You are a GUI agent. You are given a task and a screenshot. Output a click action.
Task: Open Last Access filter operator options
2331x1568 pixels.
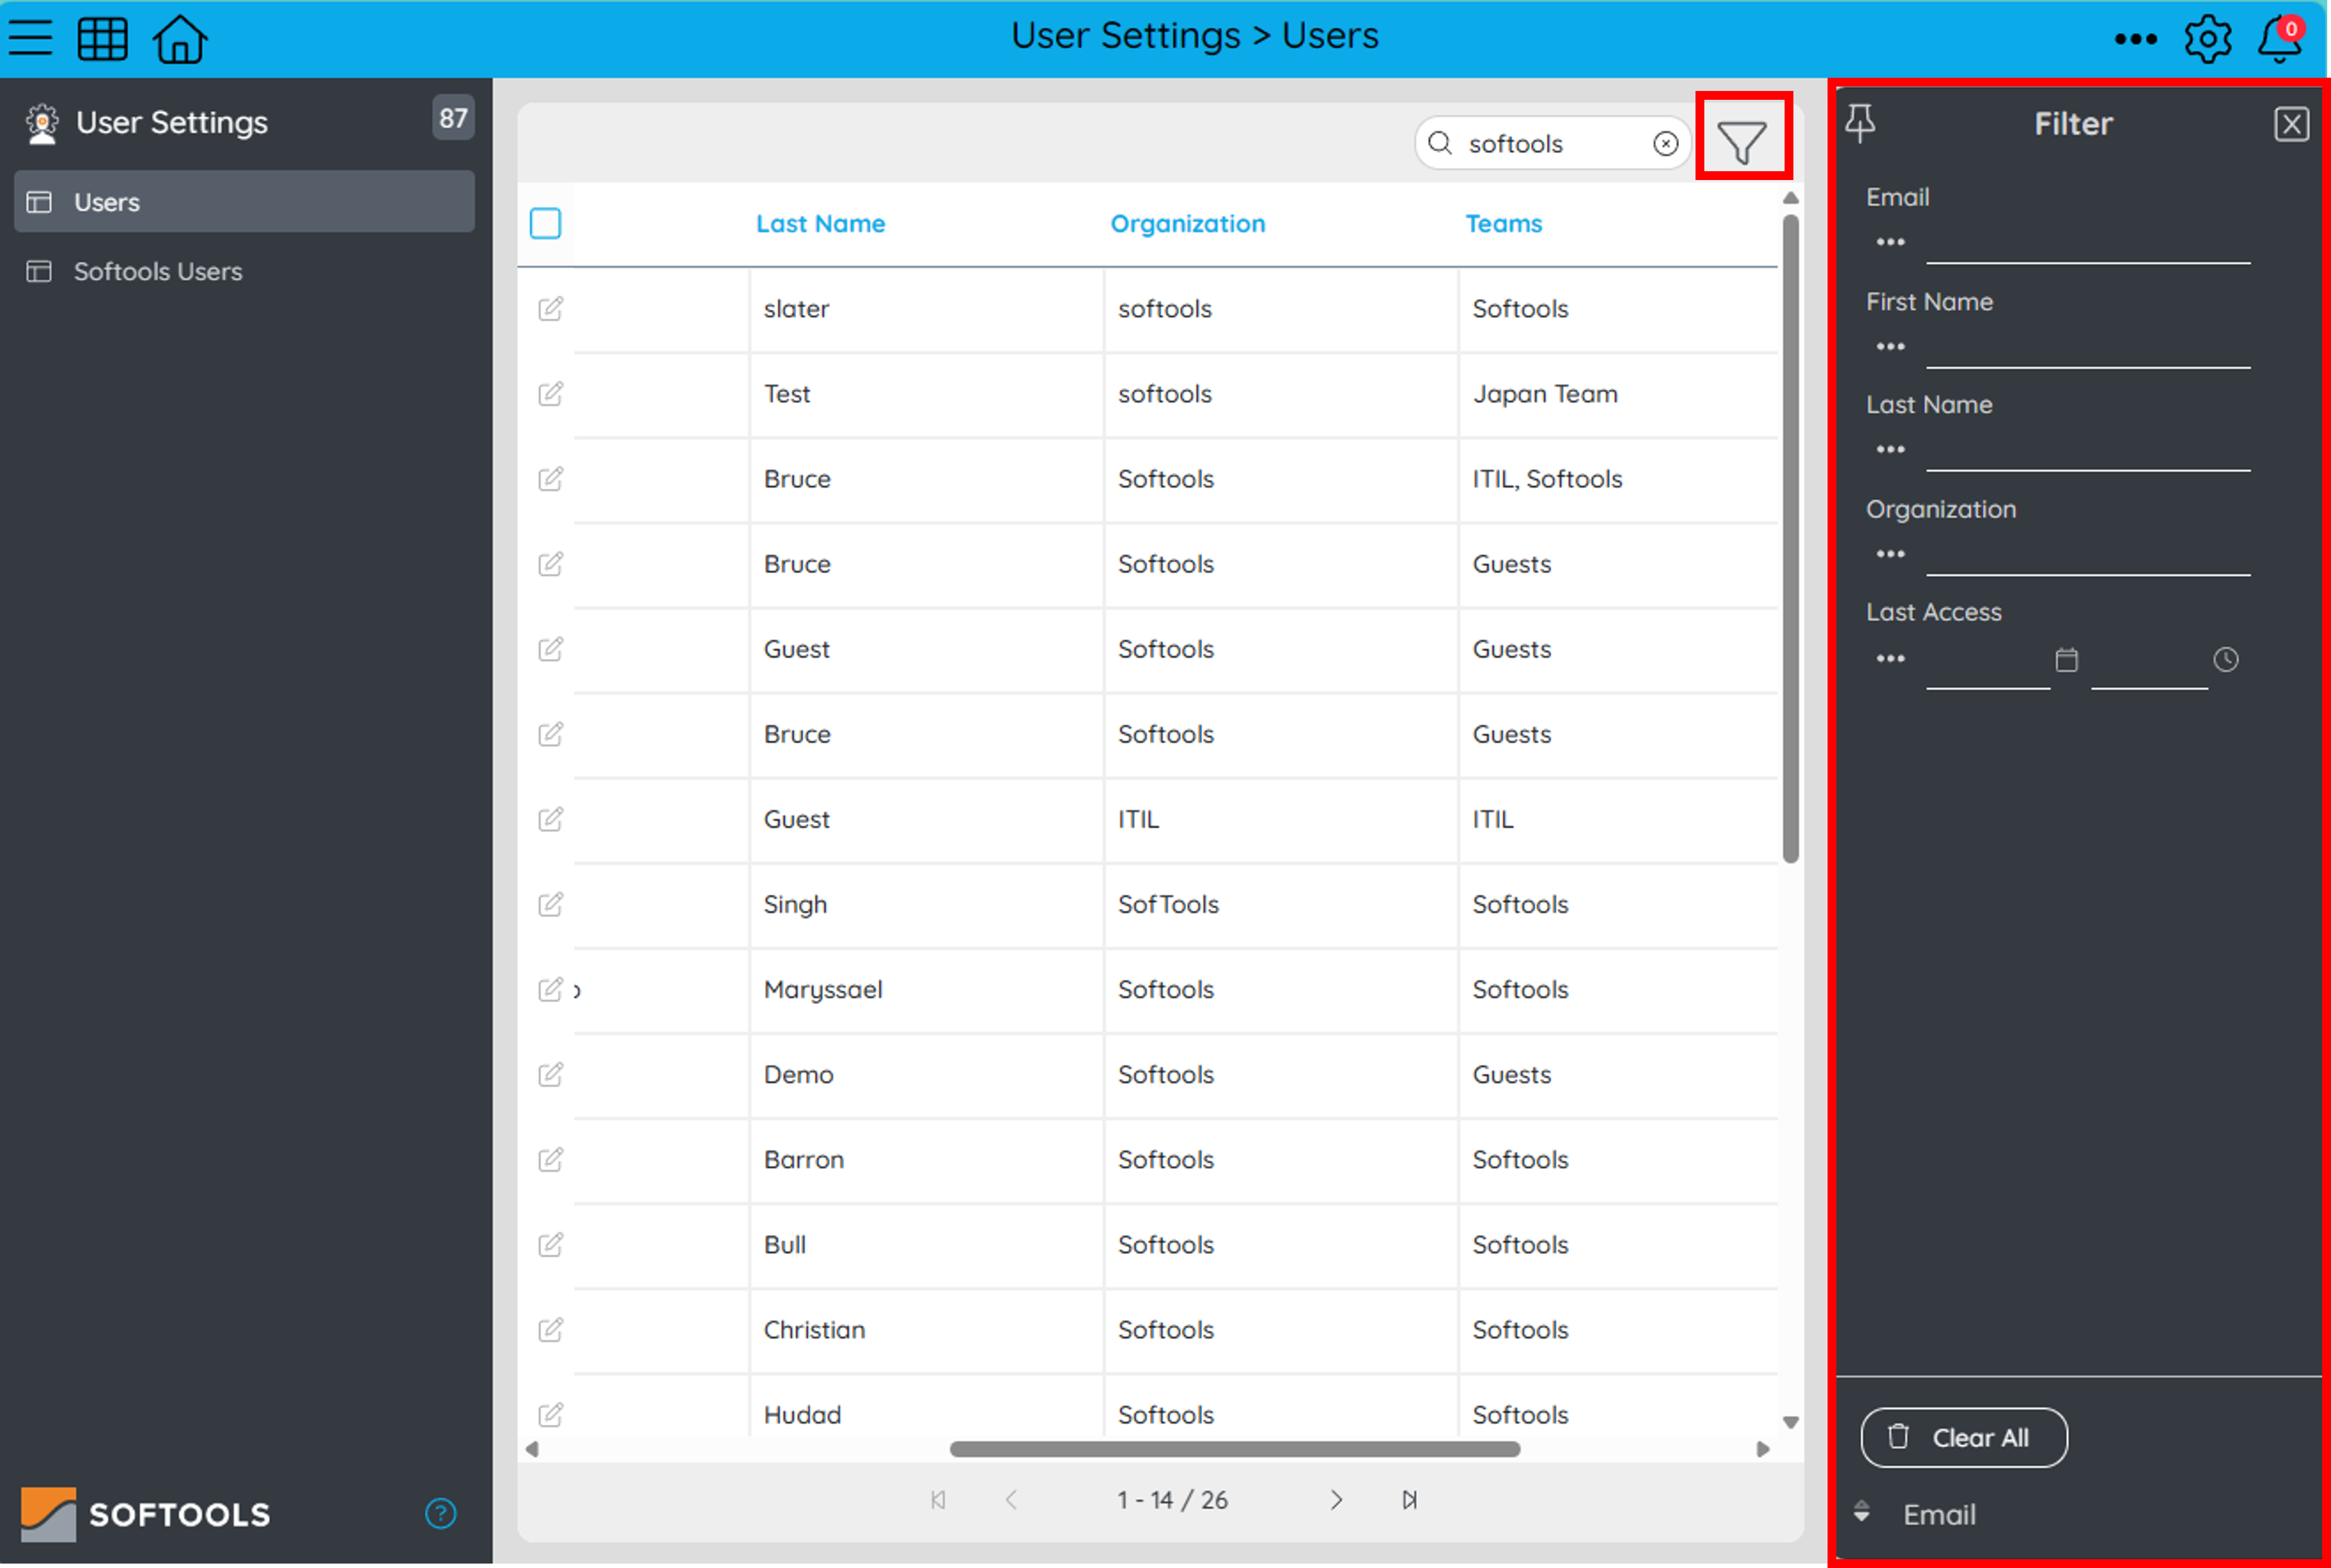click(1890, 659)
